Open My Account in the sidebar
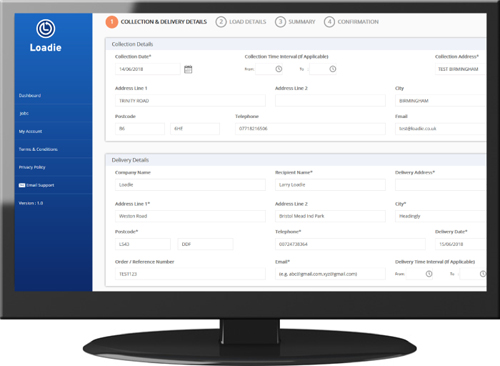 30,131
